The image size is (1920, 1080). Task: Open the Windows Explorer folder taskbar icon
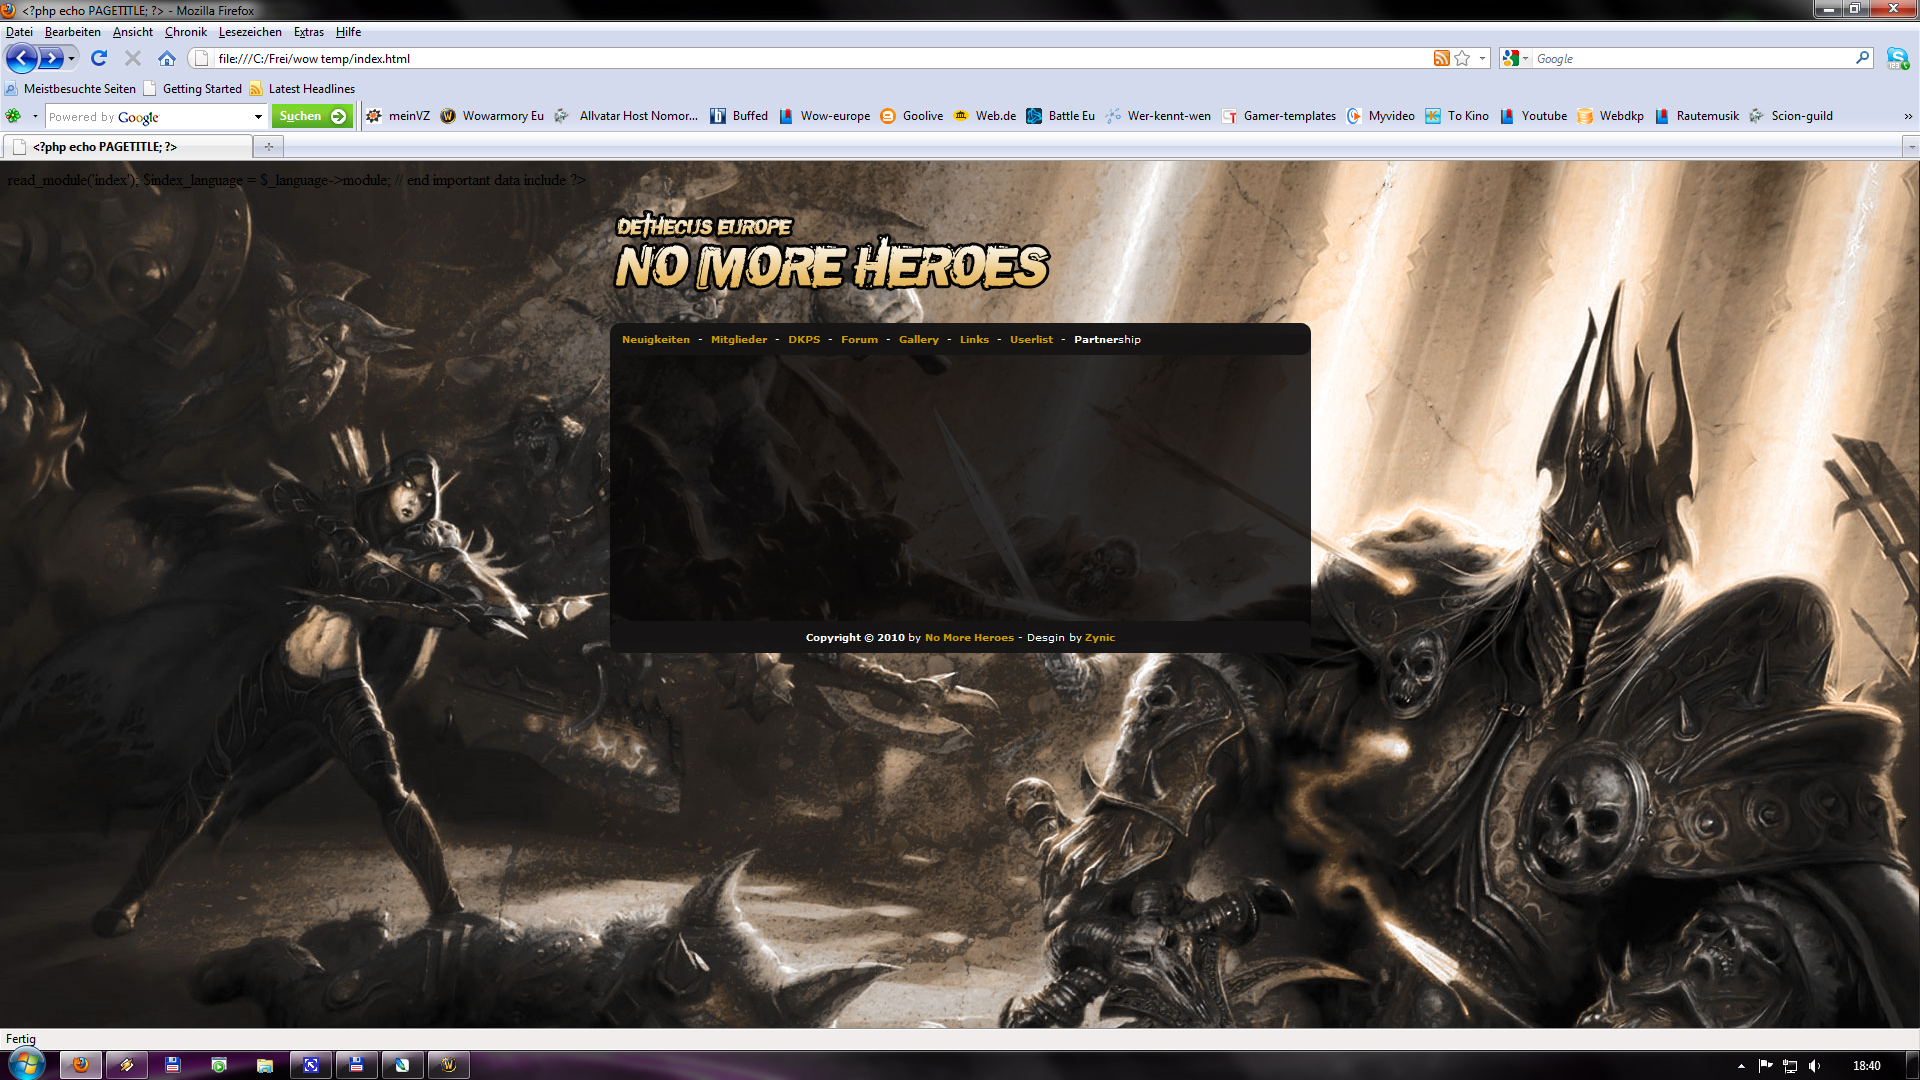[x=264, y=1065]
